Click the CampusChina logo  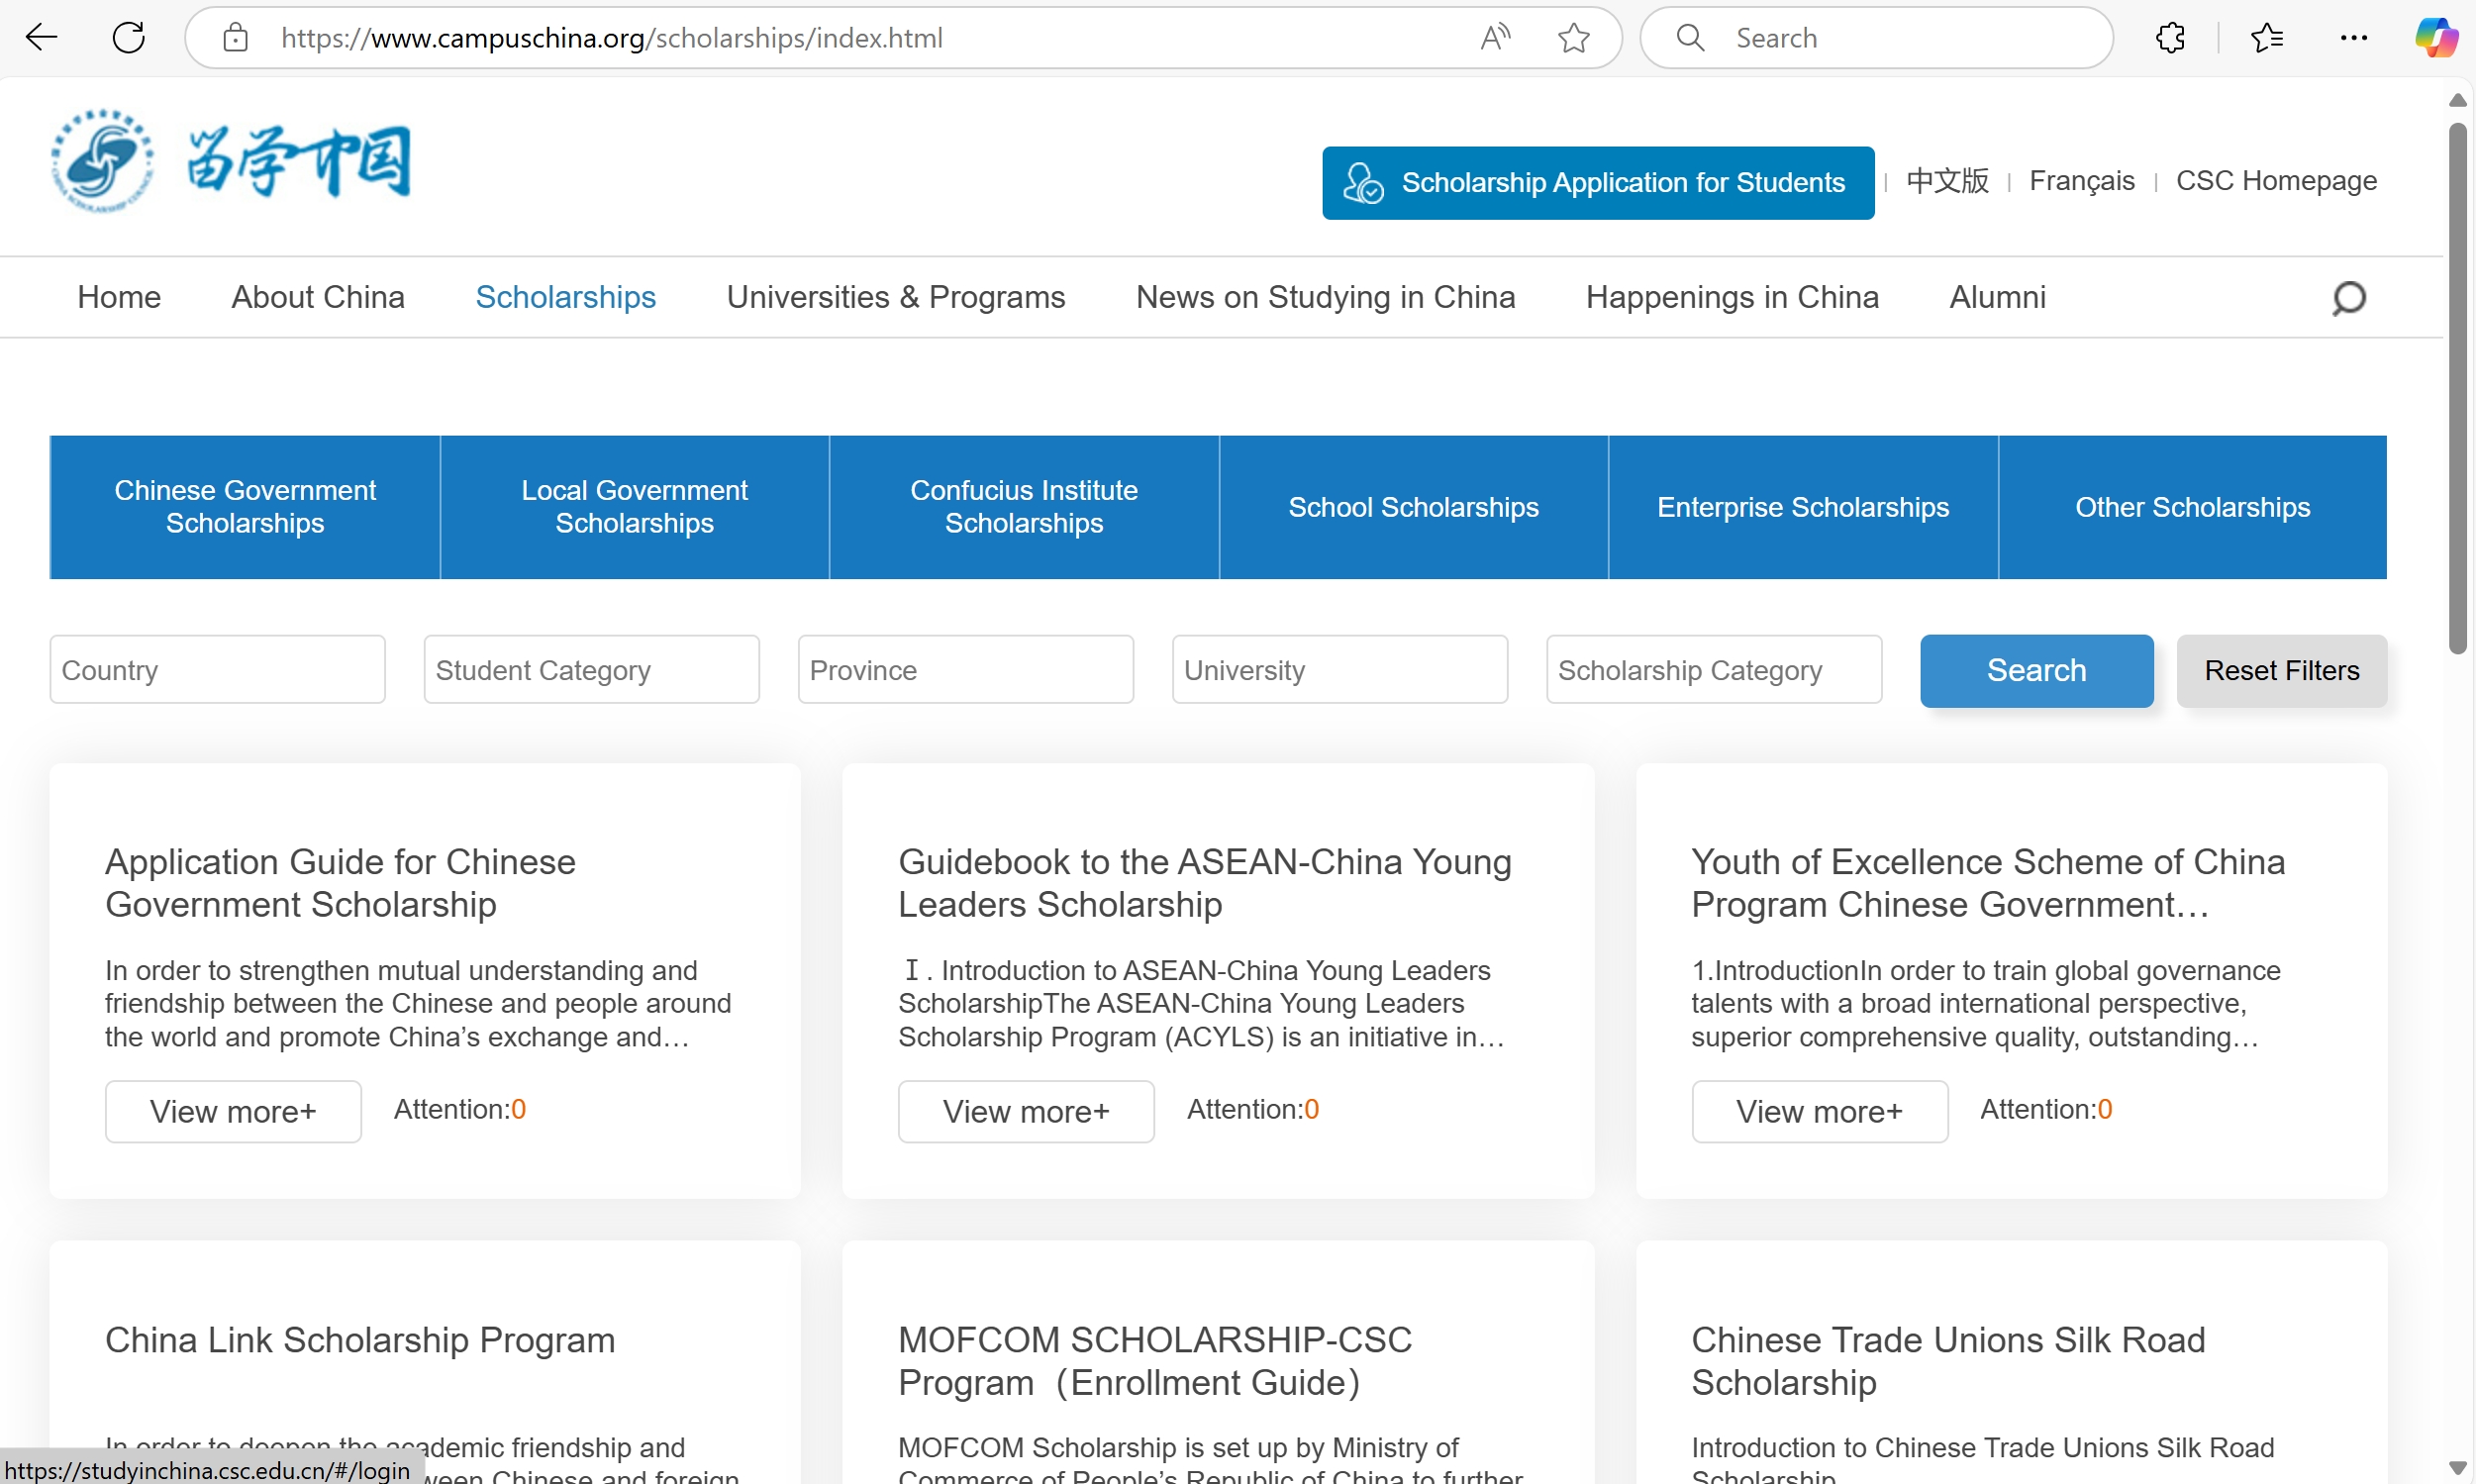230,162
